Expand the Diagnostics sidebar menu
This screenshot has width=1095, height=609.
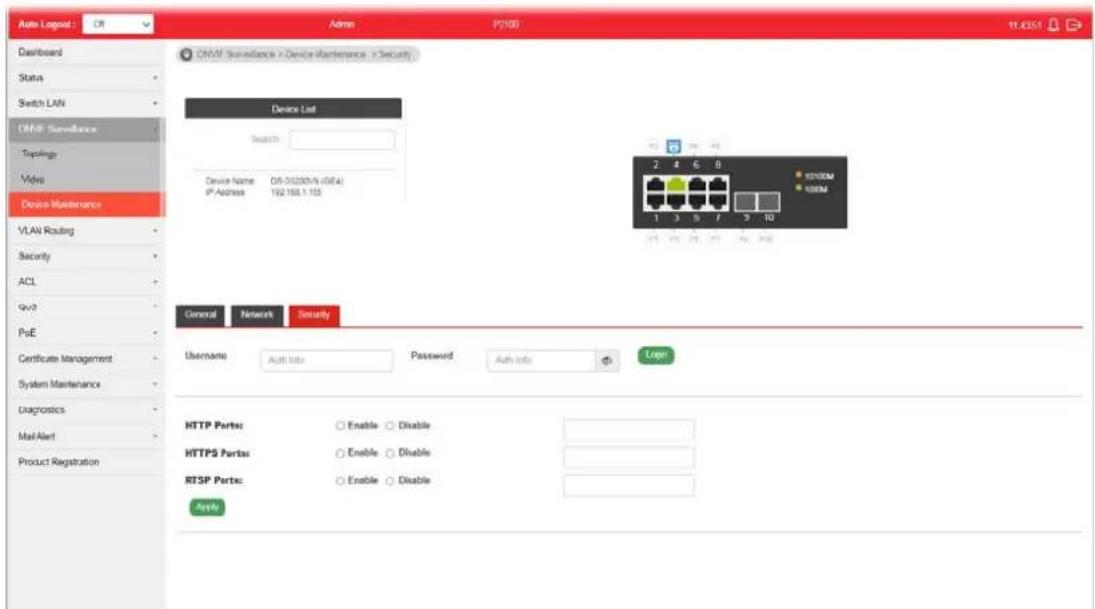[x=87, y=410]
